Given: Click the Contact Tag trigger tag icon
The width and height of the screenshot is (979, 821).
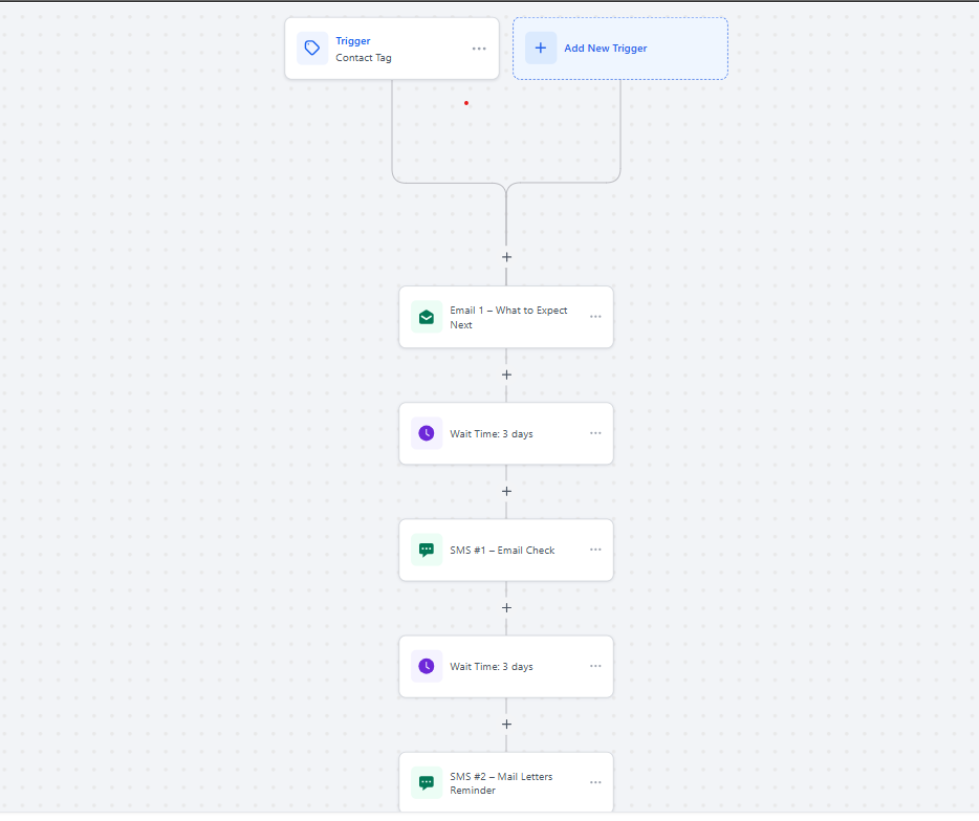Looking at the screenshot, I should [312, 48].
